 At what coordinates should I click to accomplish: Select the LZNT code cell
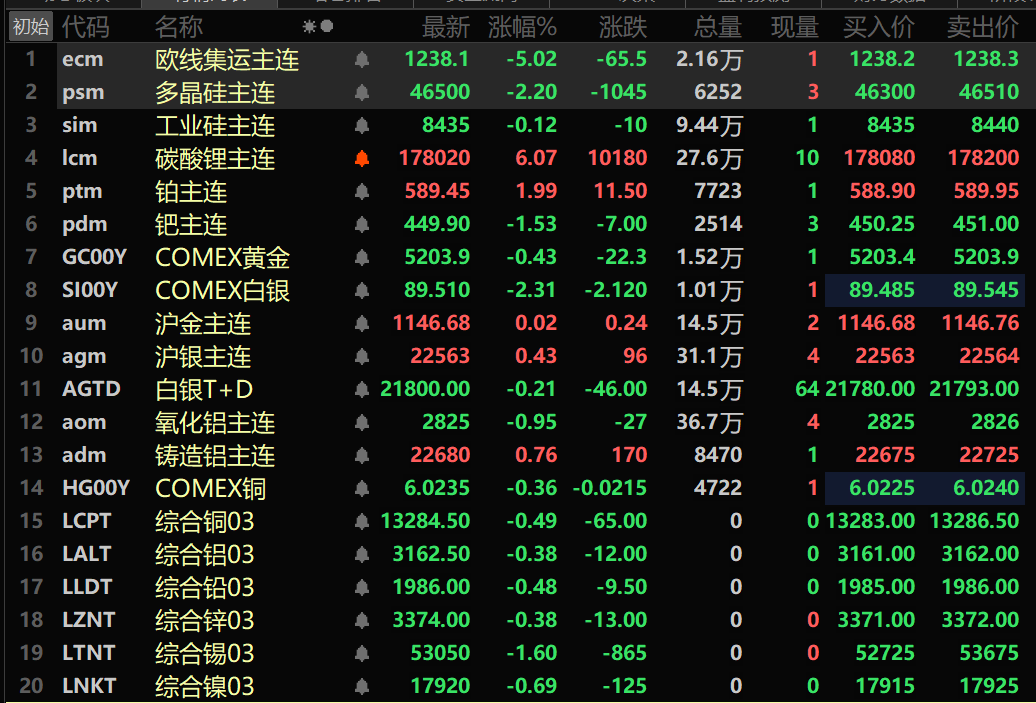click(x=89, y=620)
